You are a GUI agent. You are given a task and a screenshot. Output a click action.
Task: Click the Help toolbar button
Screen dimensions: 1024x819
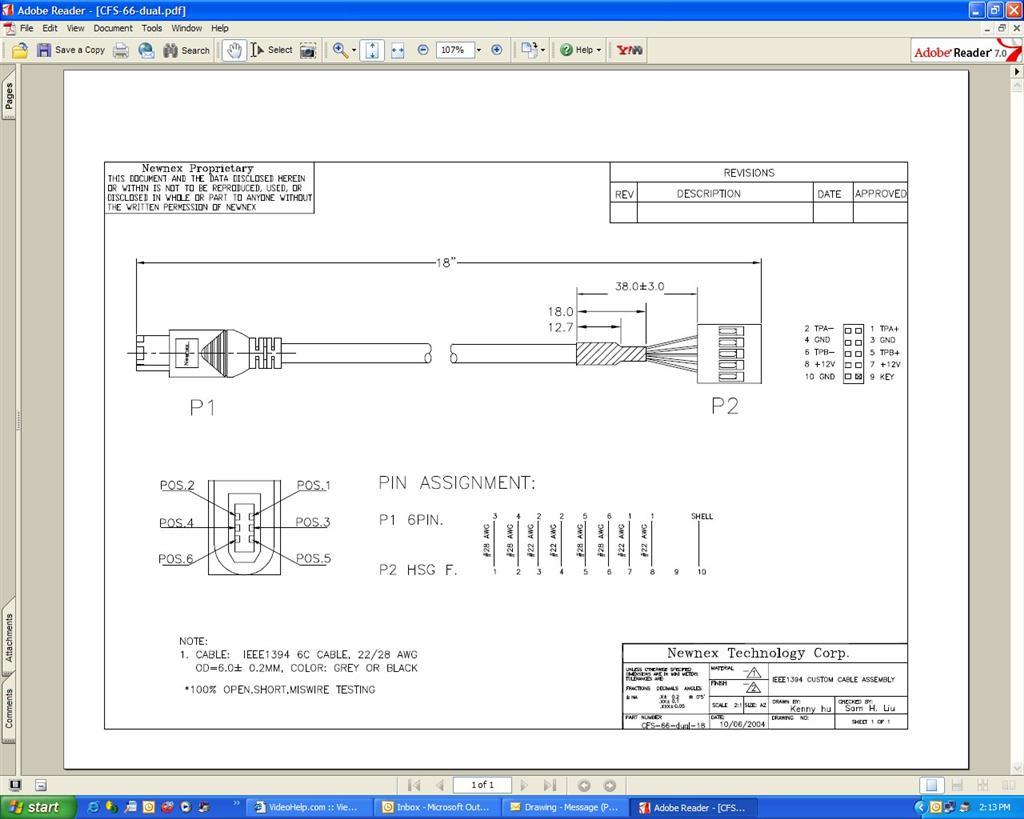tap(577, 50)
